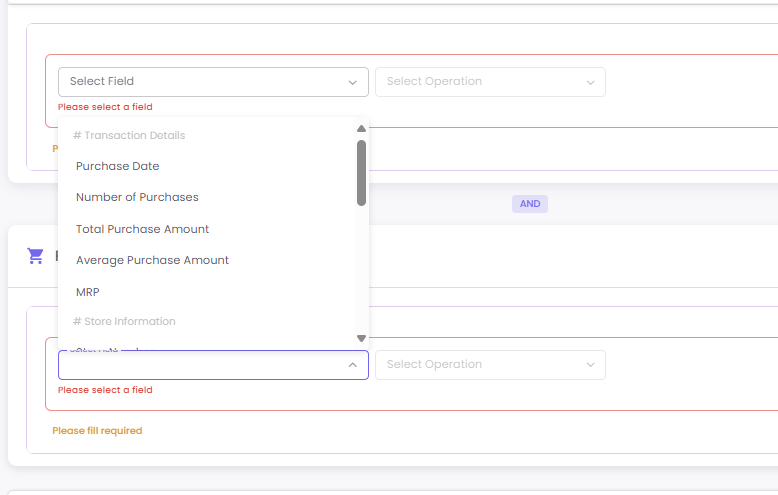Screen dimensions: 778x495
Task: Click the dropdown list scroll-up arrow
Action: [x=361, y=128]
